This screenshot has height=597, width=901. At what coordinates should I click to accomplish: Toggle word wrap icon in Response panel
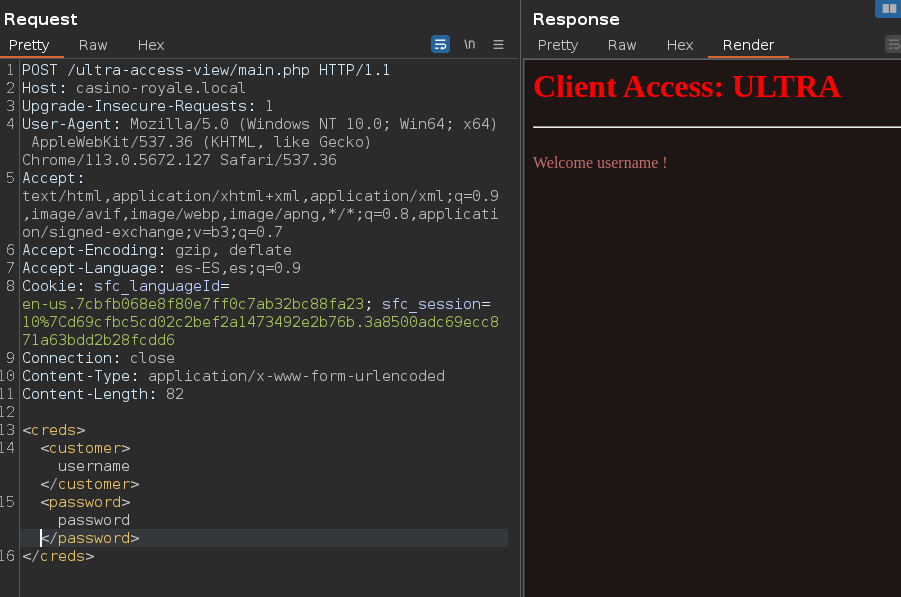pos(893,44)
